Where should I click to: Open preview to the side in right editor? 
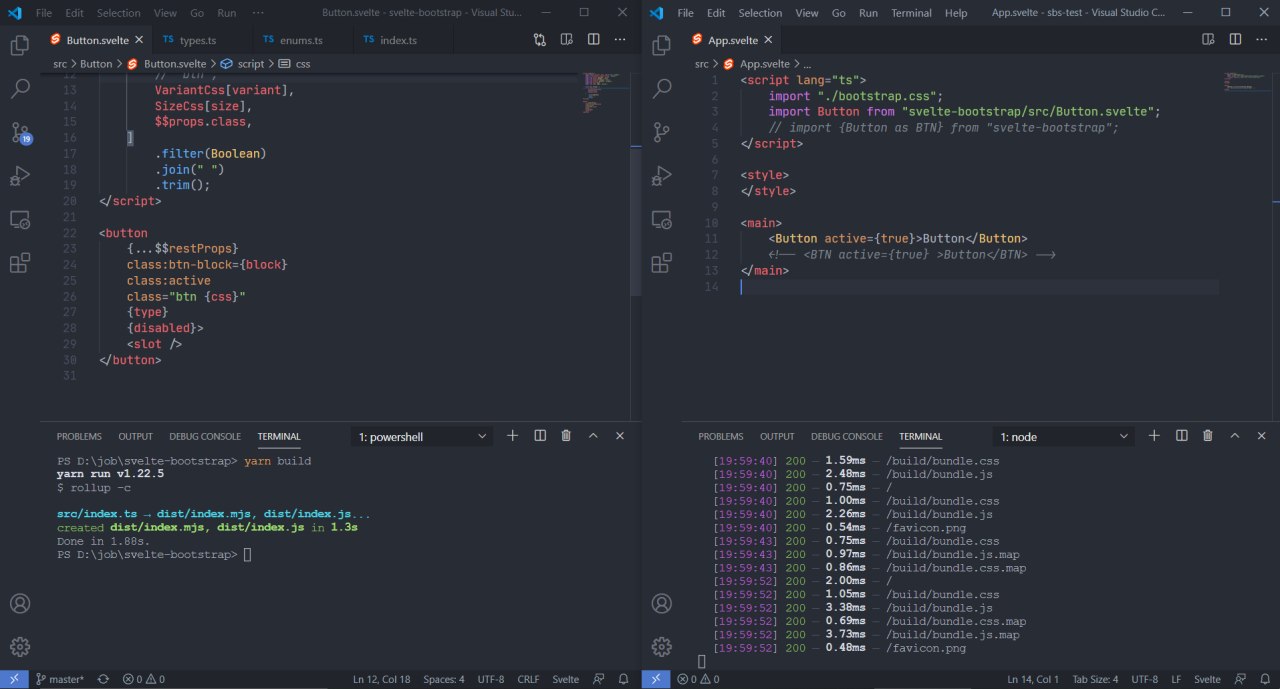coord(1208,40)
